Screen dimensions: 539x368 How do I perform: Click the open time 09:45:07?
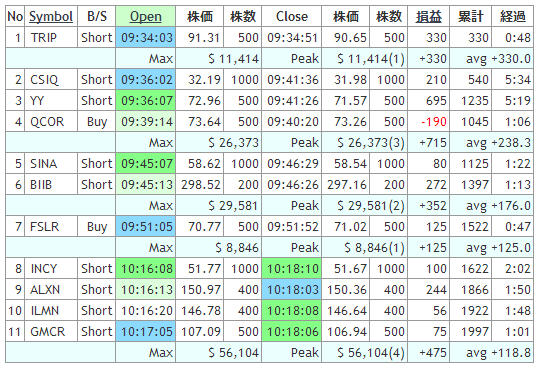tap(145, 164)
